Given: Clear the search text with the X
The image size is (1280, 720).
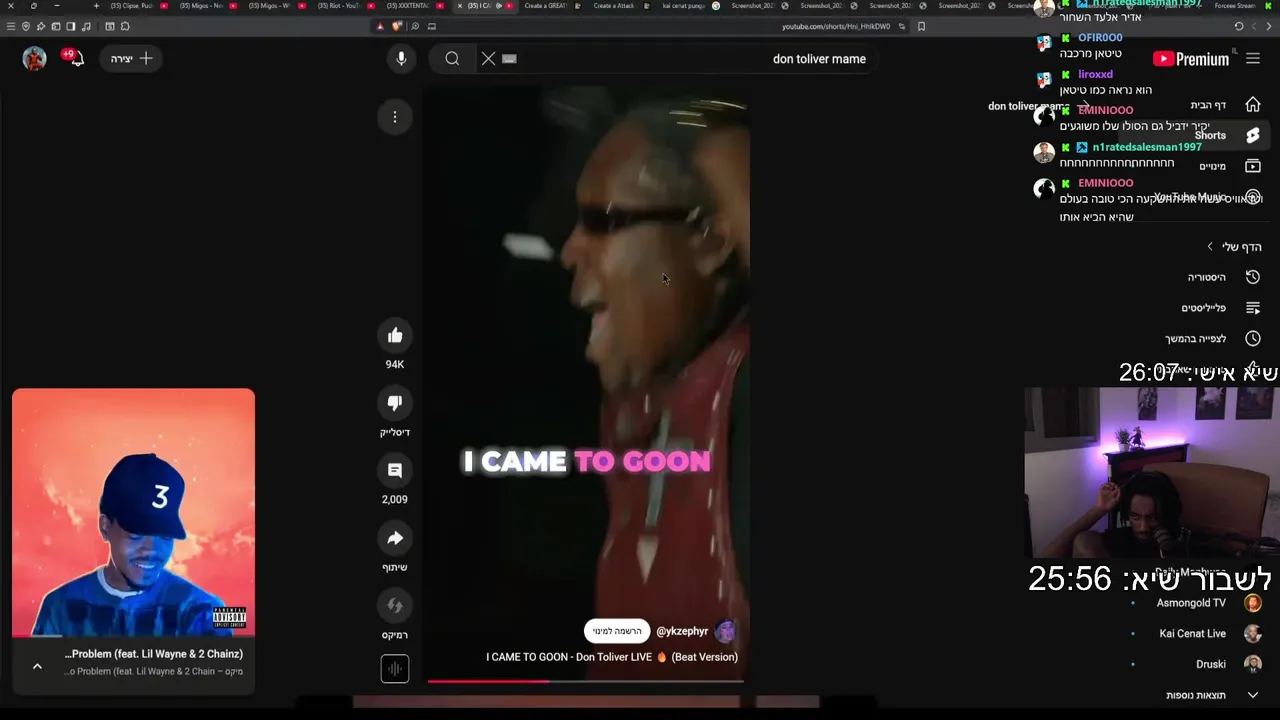Looking at the screenshot, I should [x=488, y=59].
